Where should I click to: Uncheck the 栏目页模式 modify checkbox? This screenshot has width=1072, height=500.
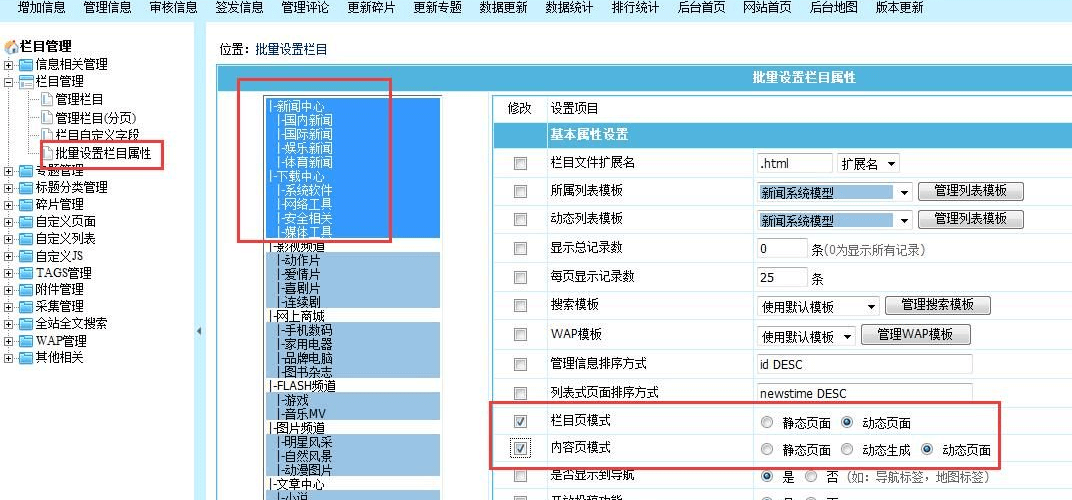pos(520,421)
